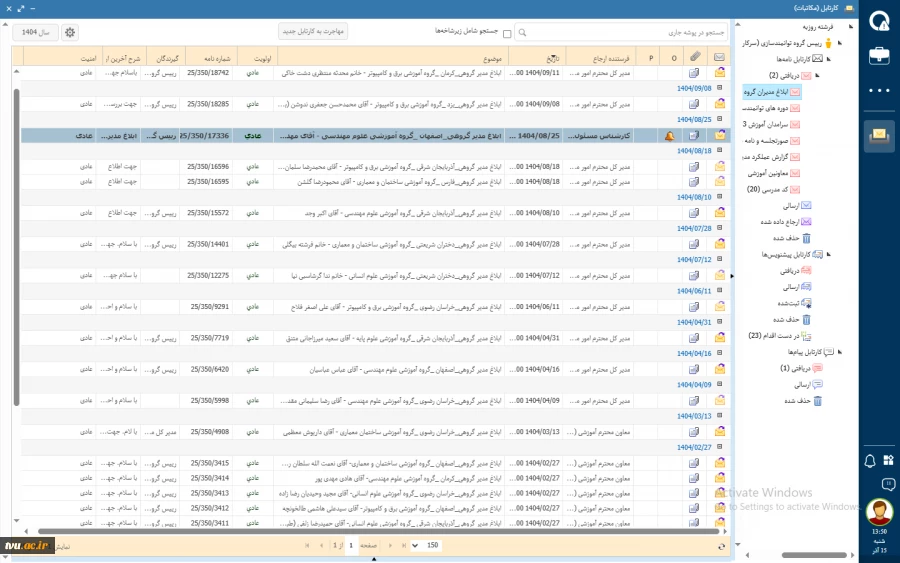Click the refresh icon in the pager bar

[x=721, y=546]
